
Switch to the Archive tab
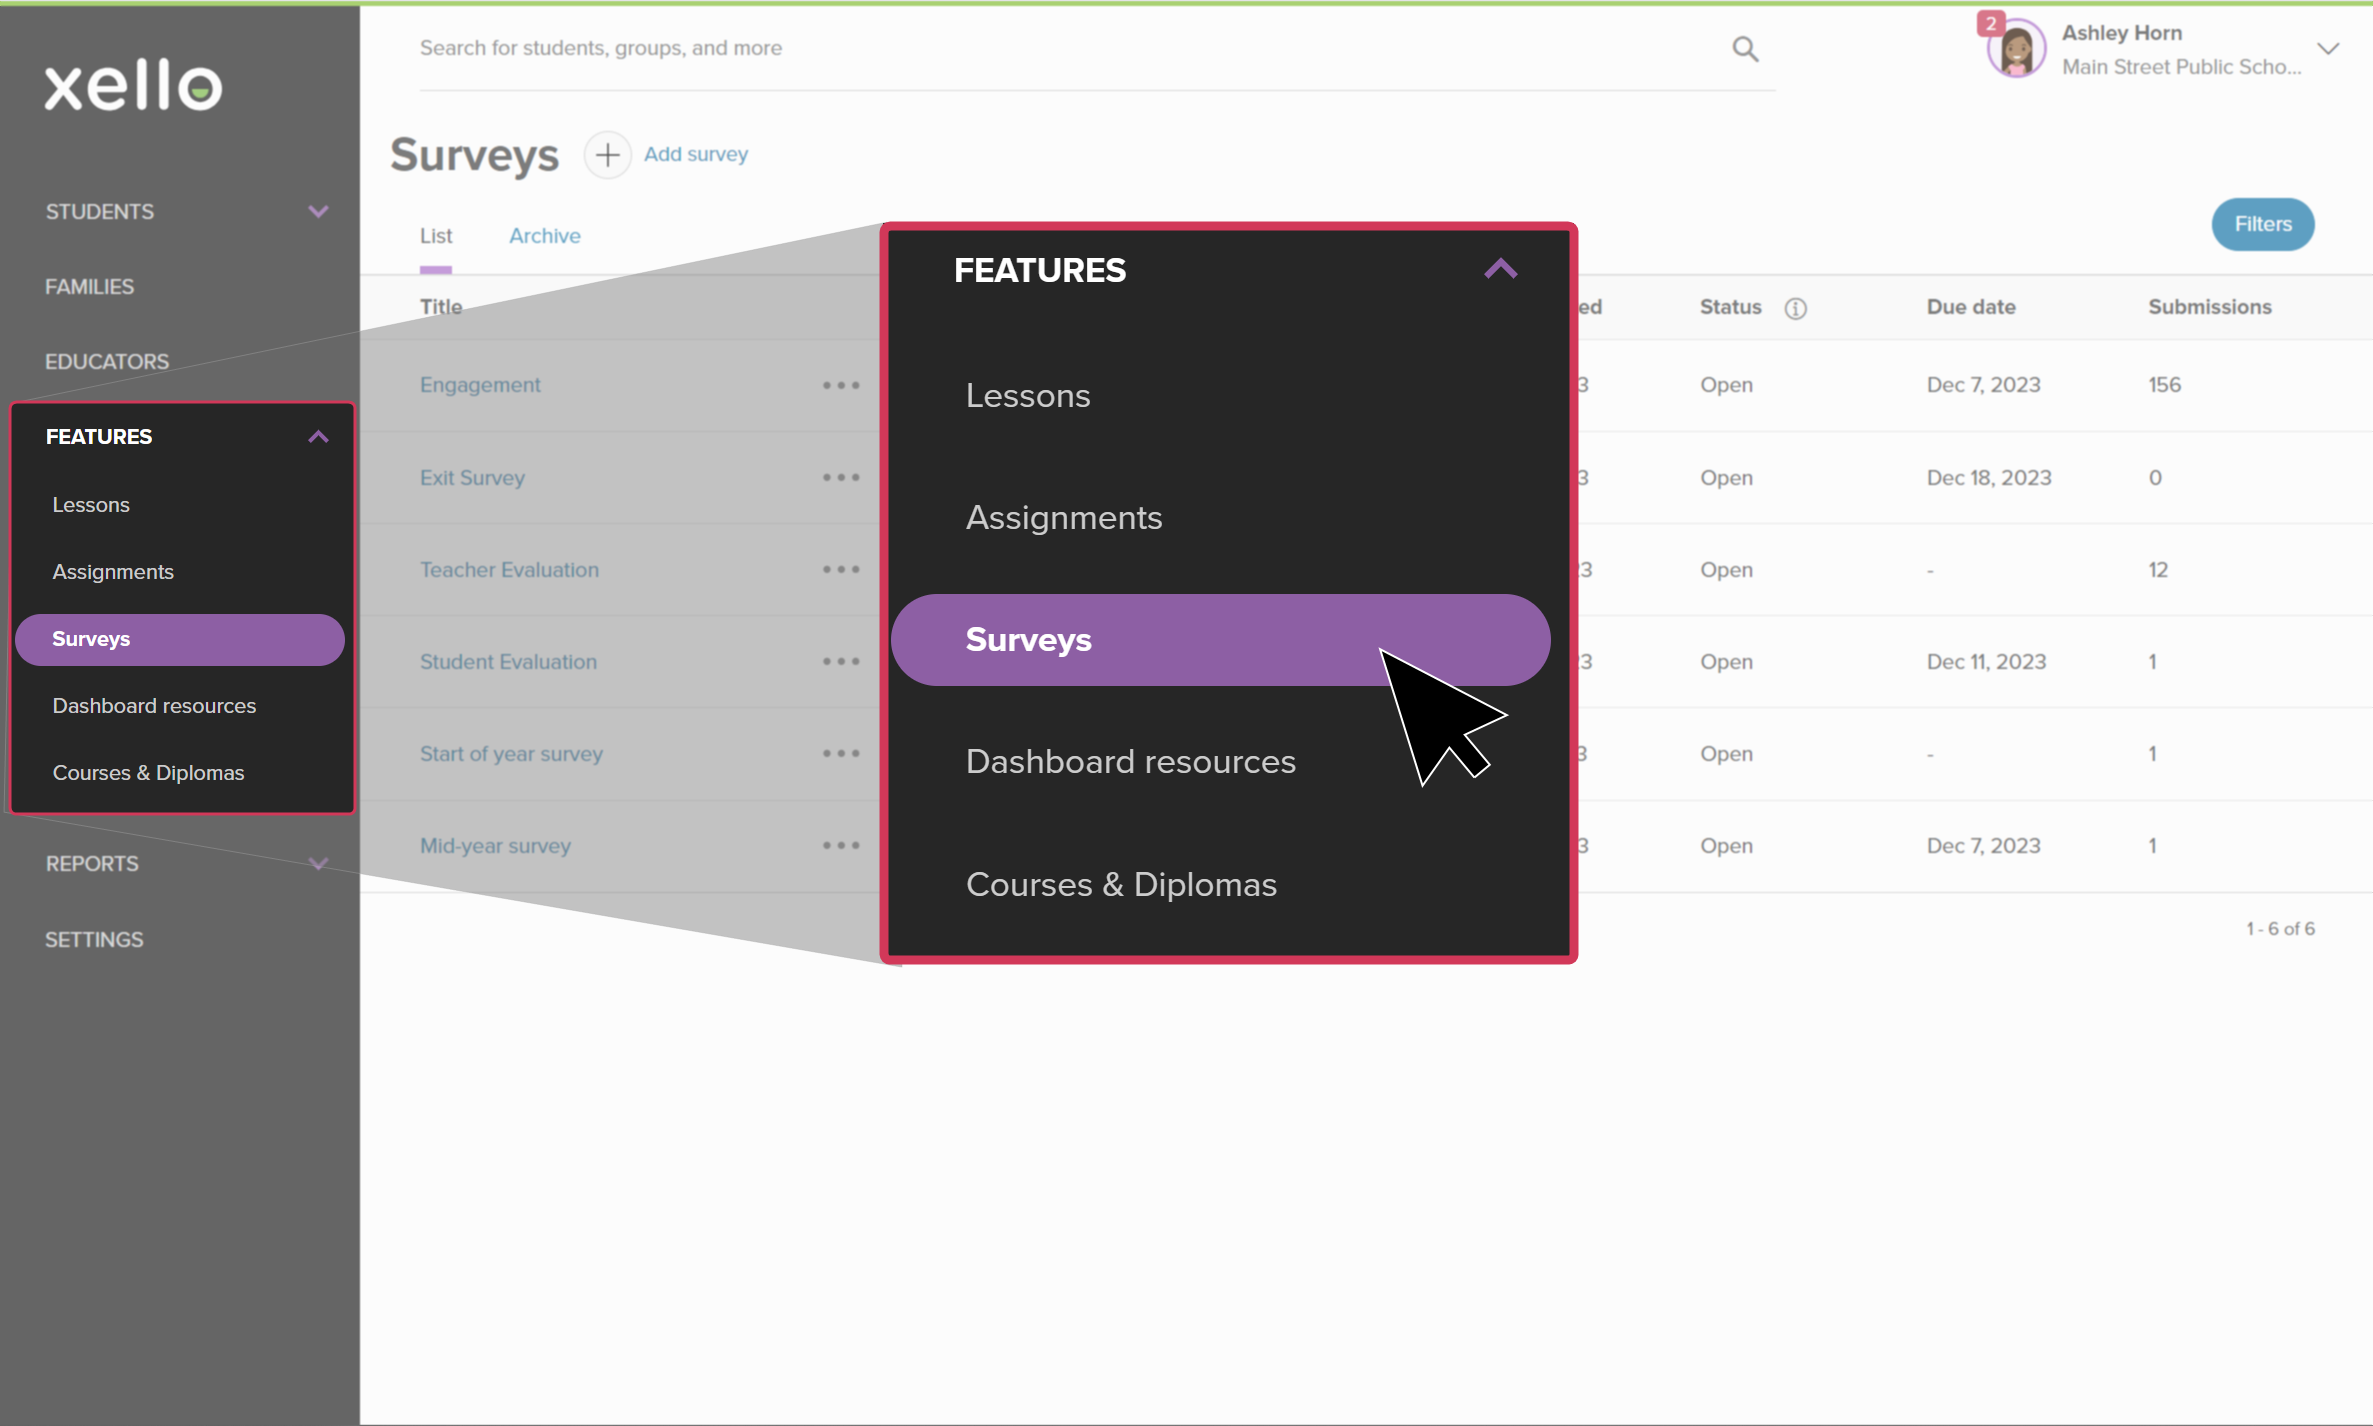(544, 236)
